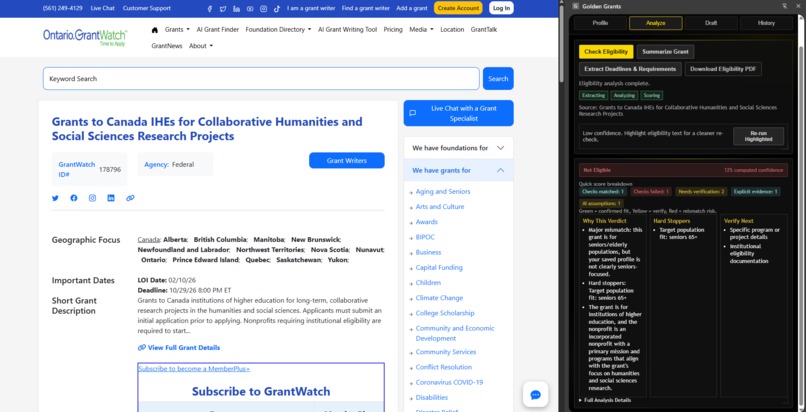Screen dimensions: 806x412
Task: Click the Download Eligibility PDF button
Action: (x=723, y=69)
